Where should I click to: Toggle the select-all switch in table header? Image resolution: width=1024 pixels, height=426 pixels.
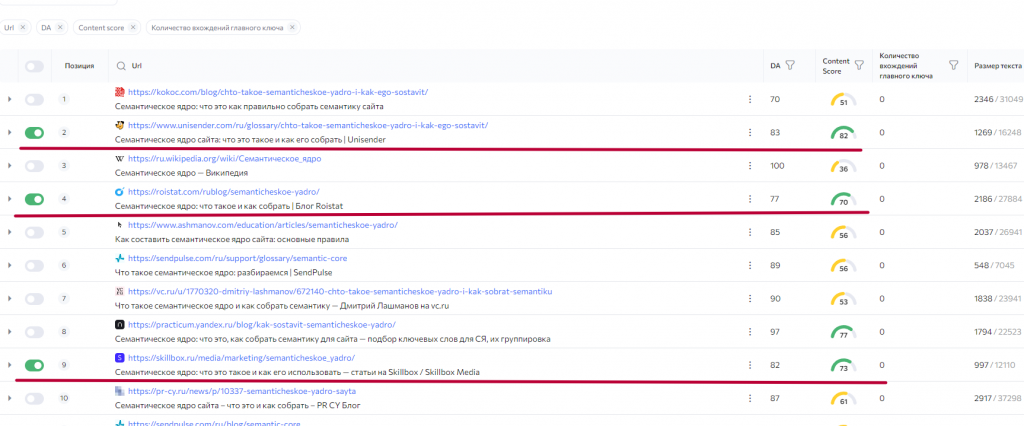35,66
